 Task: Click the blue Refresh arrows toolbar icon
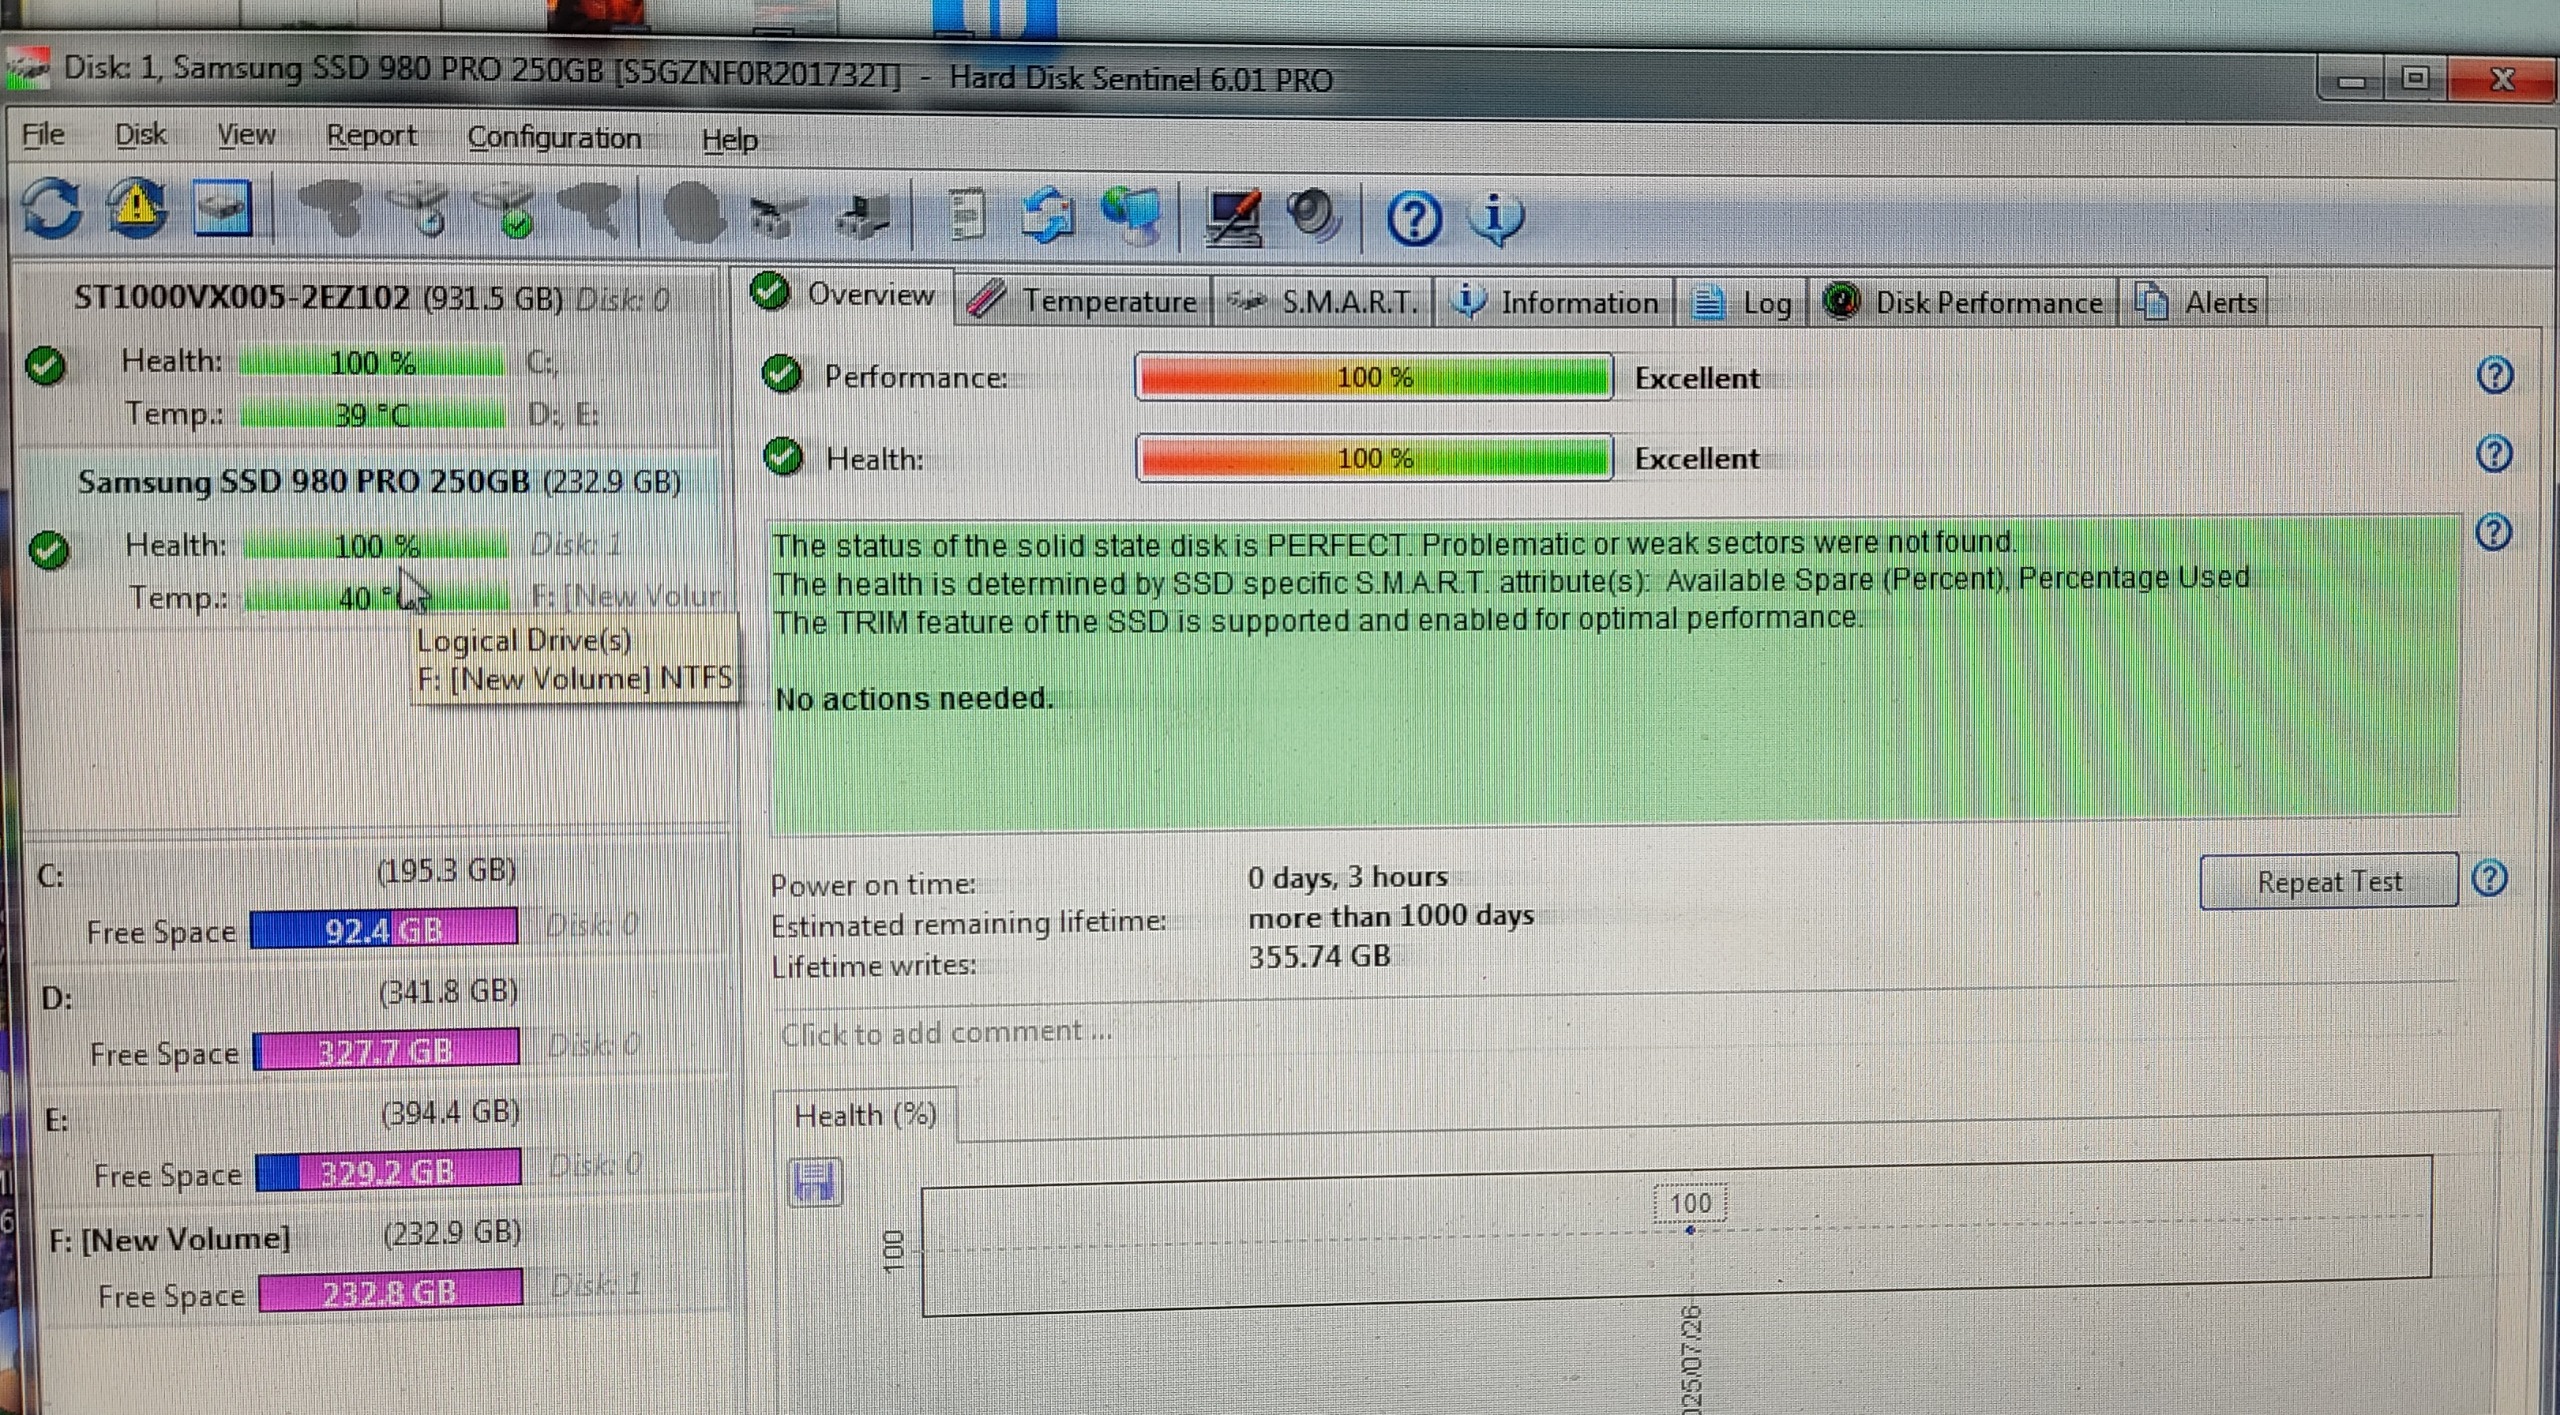[x=52, y=208]
